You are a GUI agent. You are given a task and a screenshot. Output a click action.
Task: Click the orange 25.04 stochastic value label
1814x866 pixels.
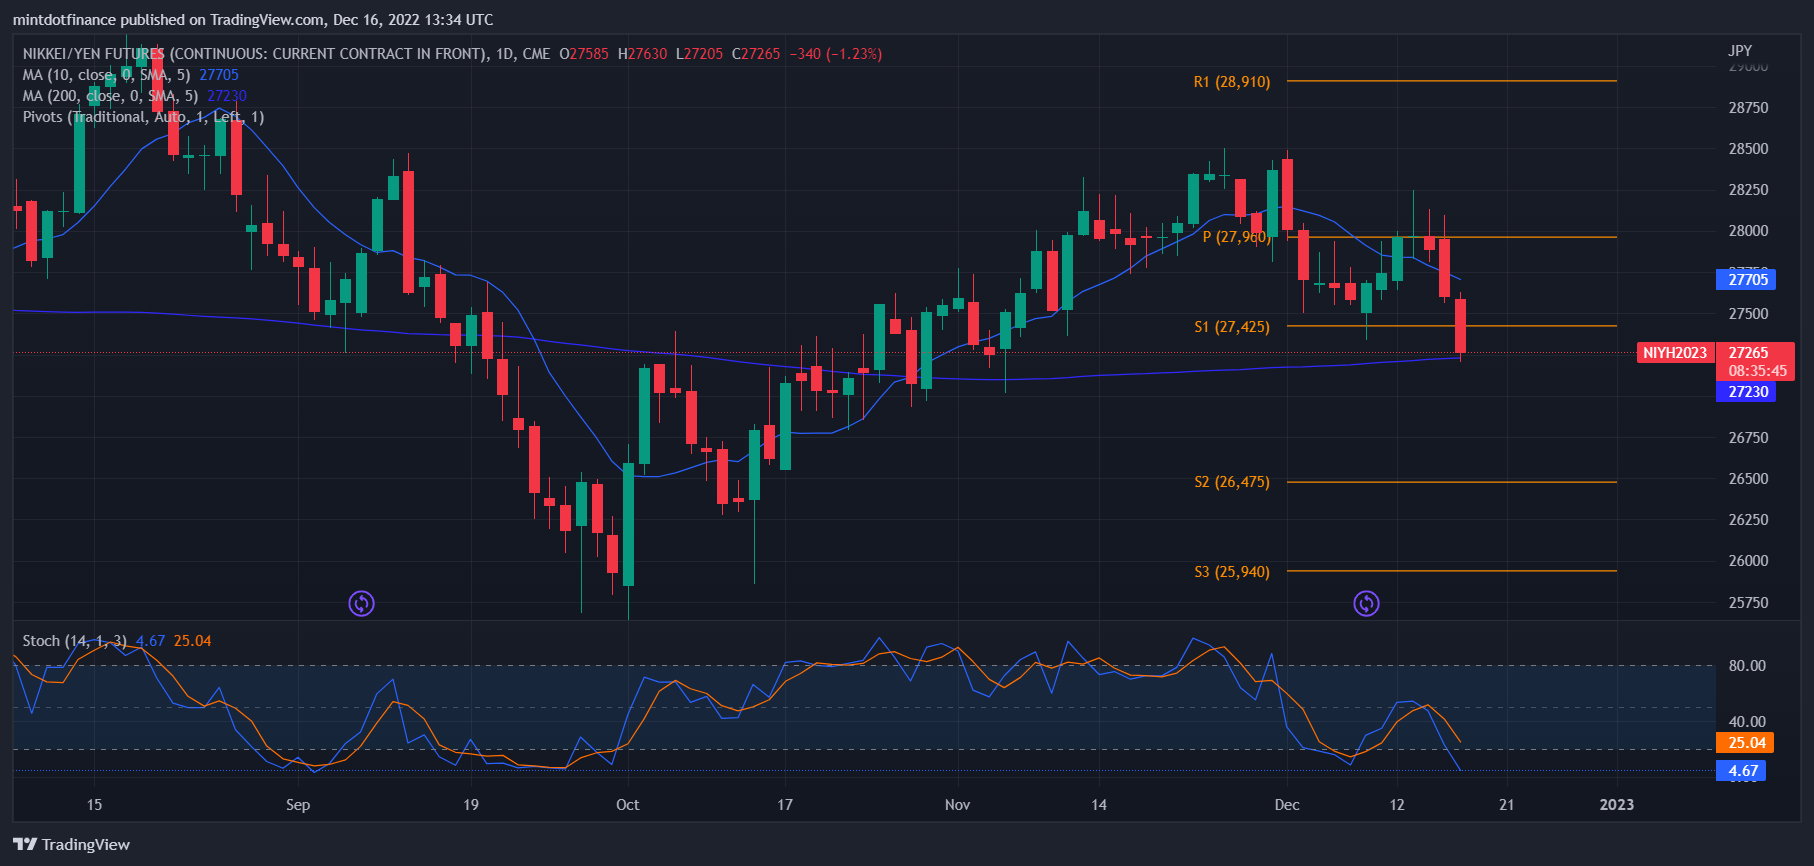coord(1745,743)
